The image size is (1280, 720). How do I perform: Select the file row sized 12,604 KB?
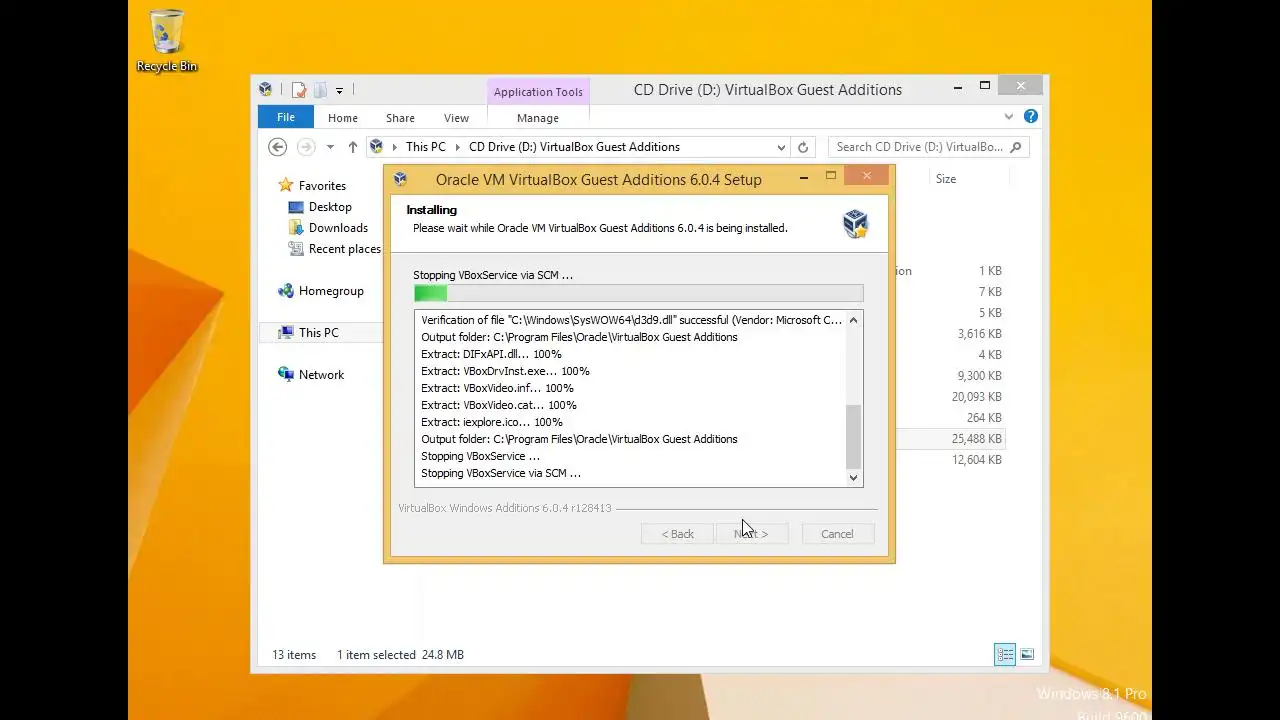tap(950, 460)
